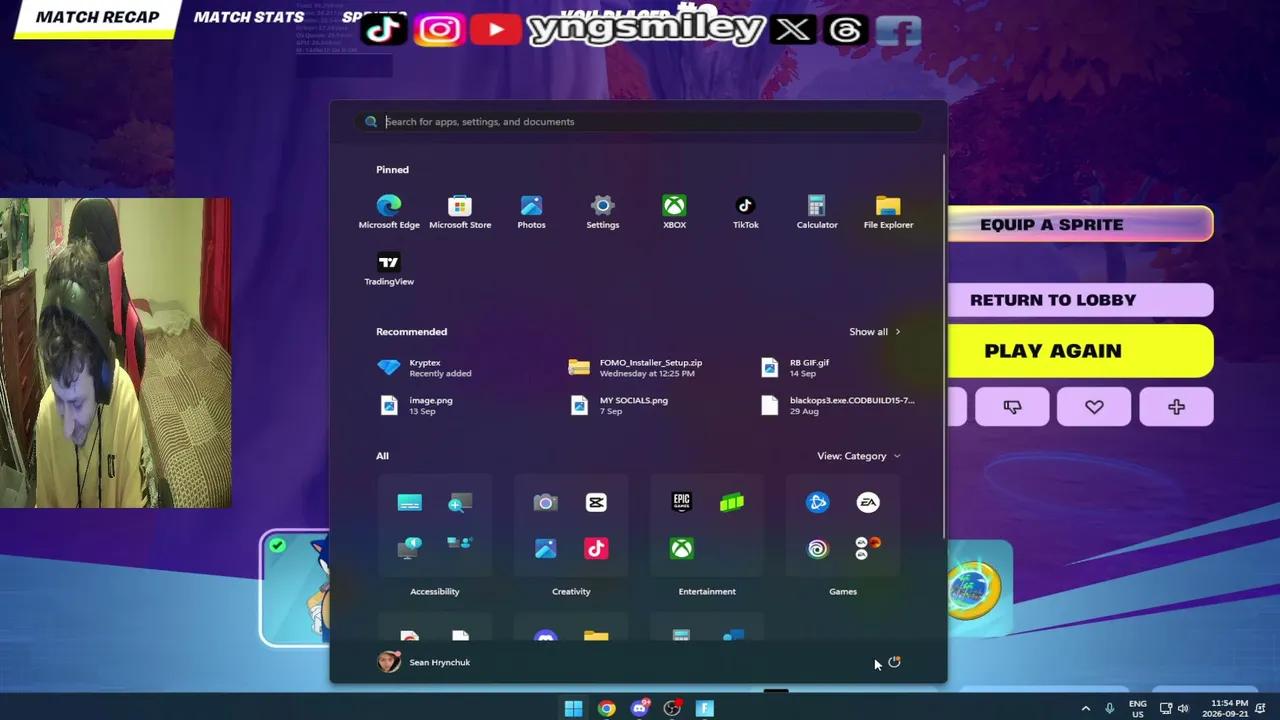The image size is (1280, 720).
Task: Expand Show all recommended items
Action: [875, 332]
